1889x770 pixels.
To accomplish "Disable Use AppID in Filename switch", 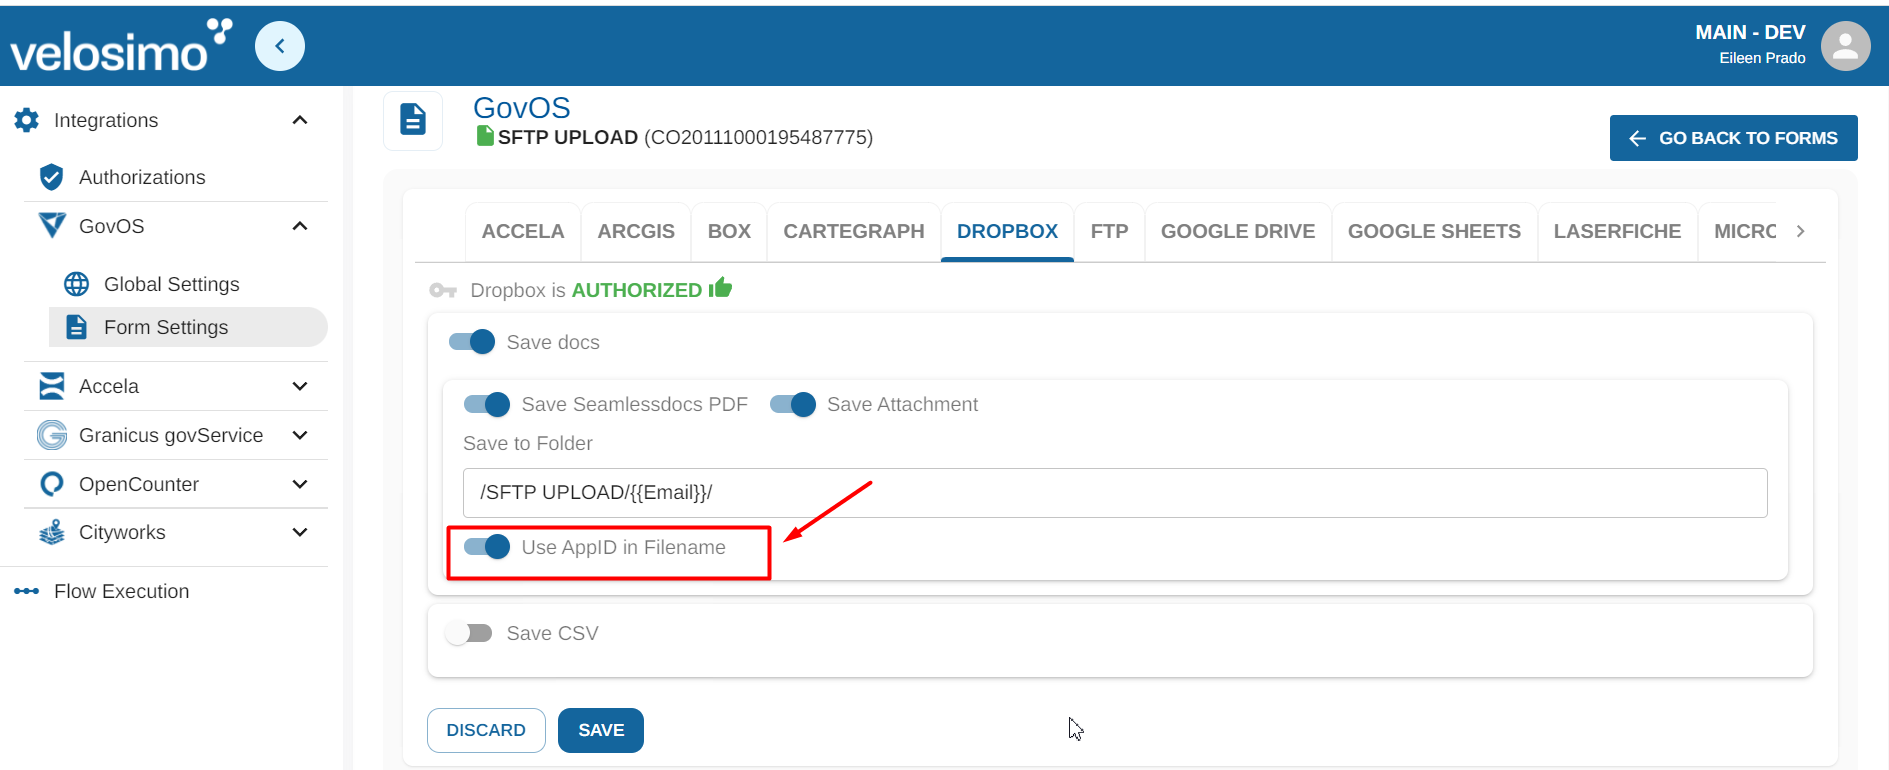I will [x=487, y=547].
